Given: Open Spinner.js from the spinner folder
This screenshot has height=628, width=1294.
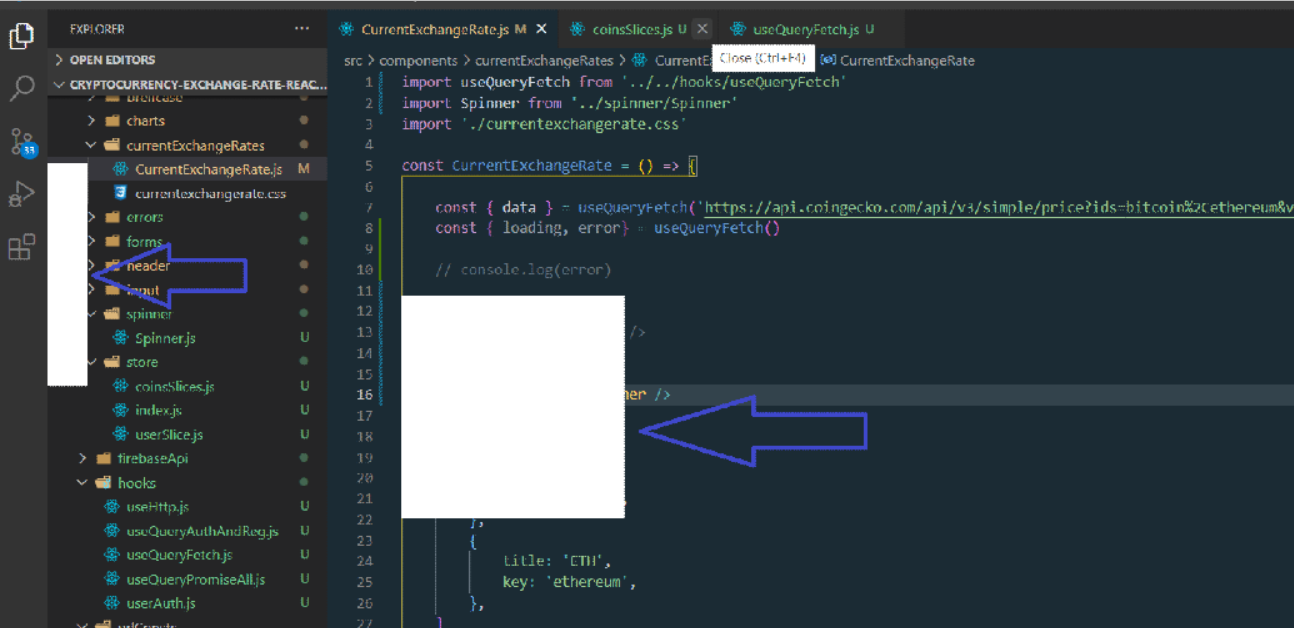Looking at the screenshot, I should point(163,337).
